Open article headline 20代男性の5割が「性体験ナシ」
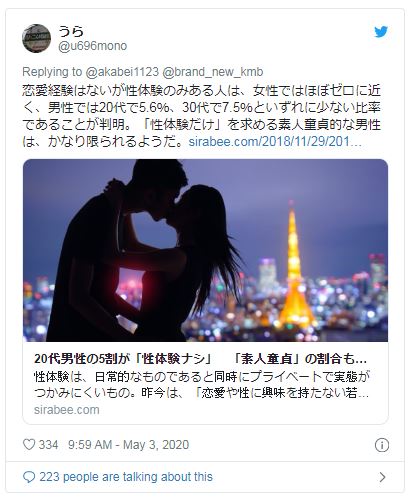 tap(200, 359)
